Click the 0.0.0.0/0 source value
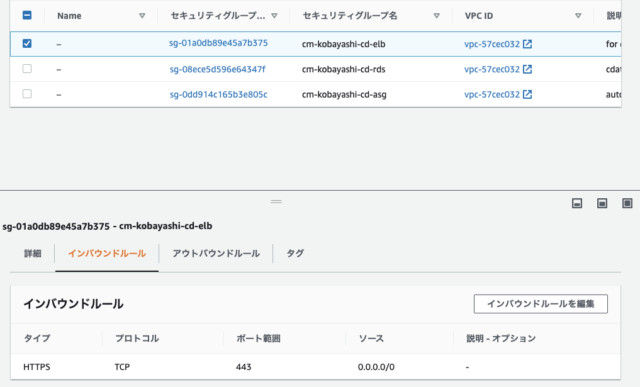 tap(376, 367)
